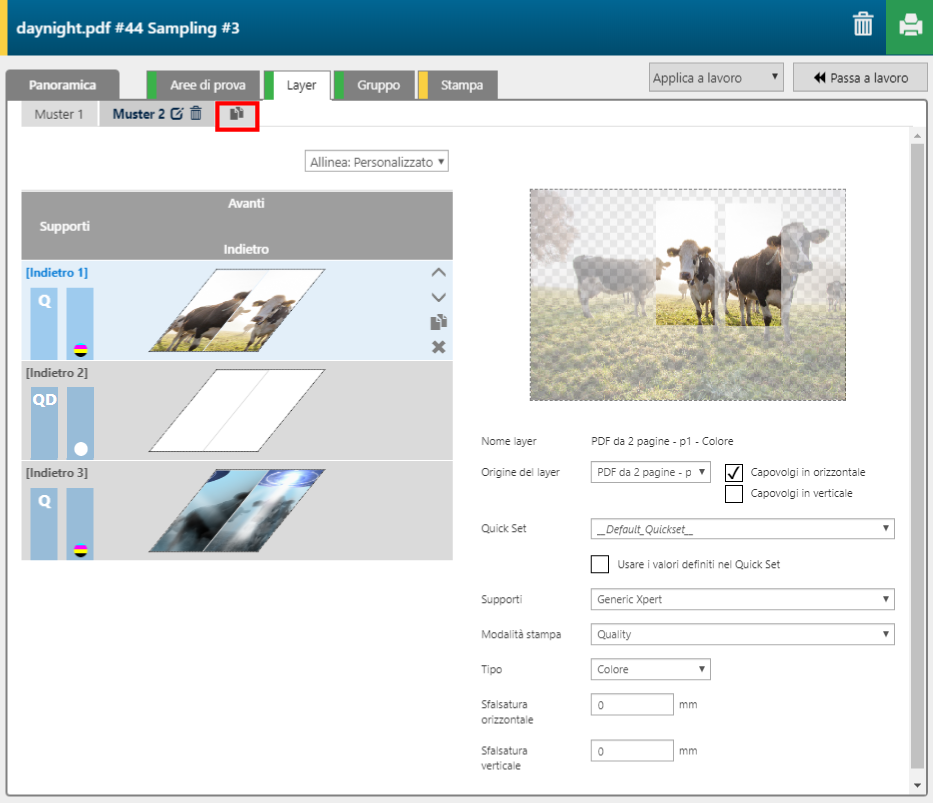Click the copy icon highlighted in red
The image size is (933, 803).
(237, 115)
